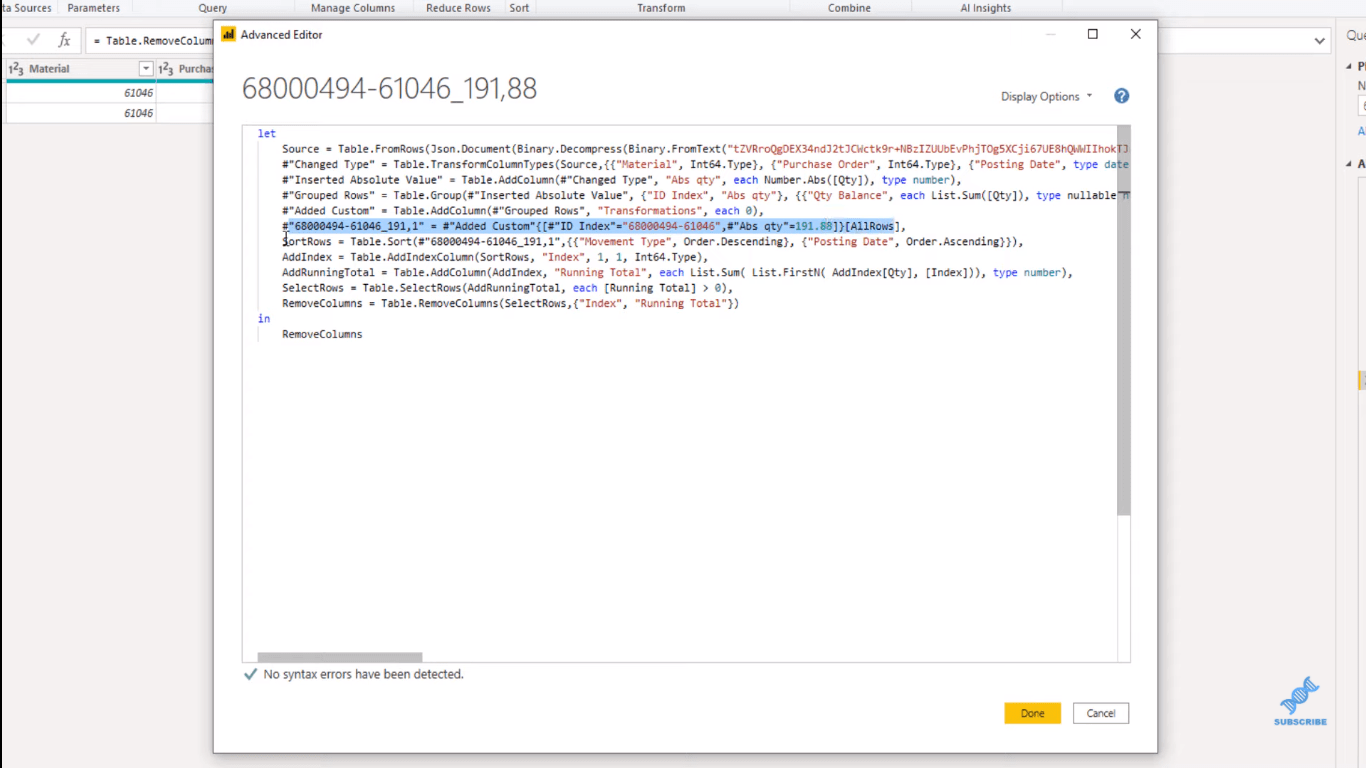The height and width of the screenshot is (768, 1366).
Task: Click the Sort ribbon group label
Action: [519, 8]
